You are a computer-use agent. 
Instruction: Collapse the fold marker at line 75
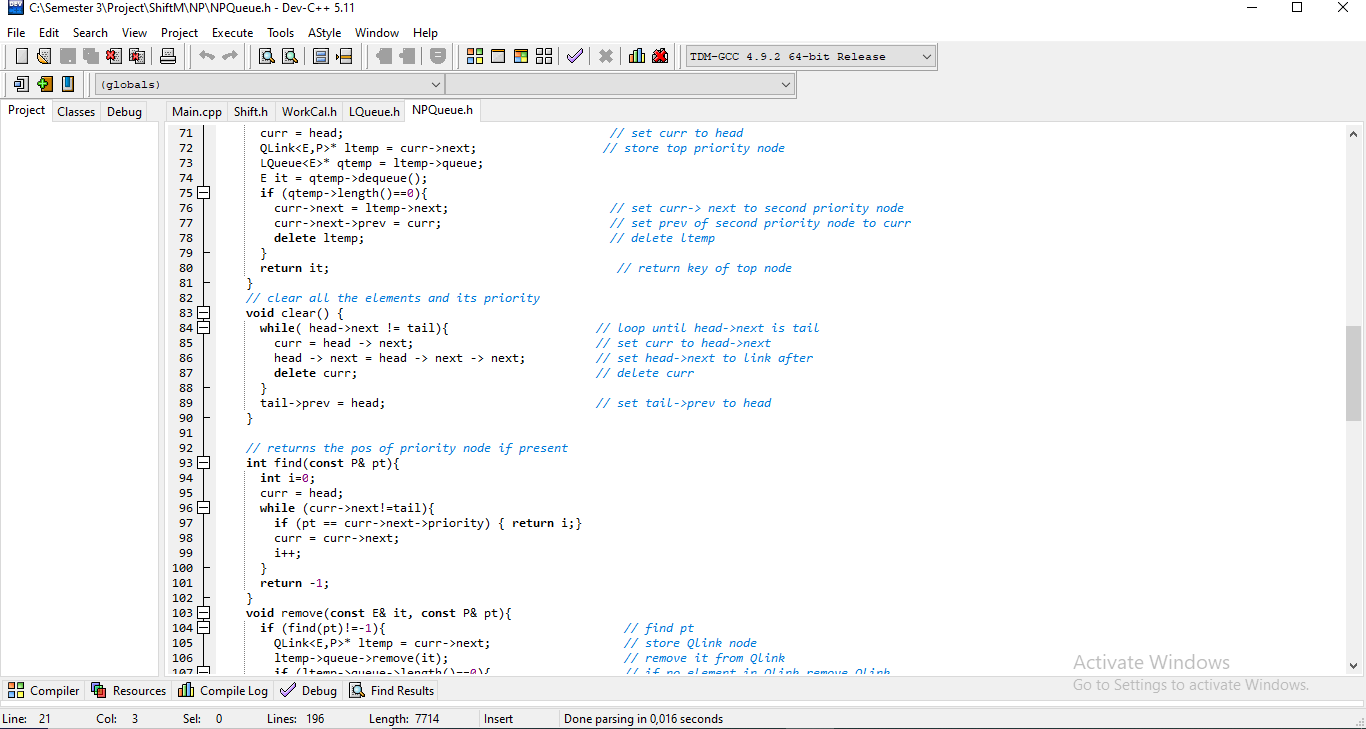click(203, 193)
